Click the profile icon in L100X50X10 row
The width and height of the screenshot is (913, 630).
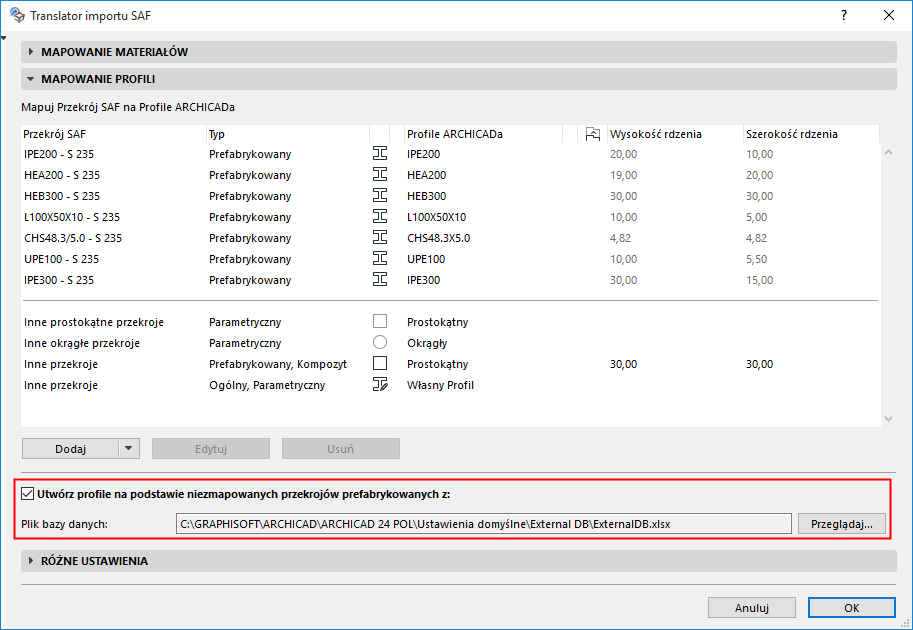point(380,217)
